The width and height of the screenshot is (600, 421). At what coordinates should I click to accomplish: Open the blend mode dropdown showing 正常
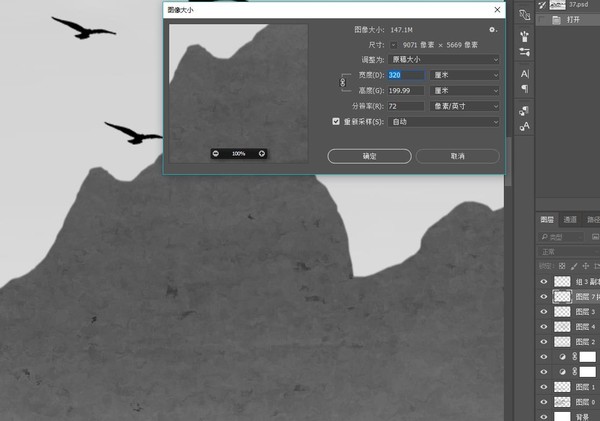coord(568,252)
